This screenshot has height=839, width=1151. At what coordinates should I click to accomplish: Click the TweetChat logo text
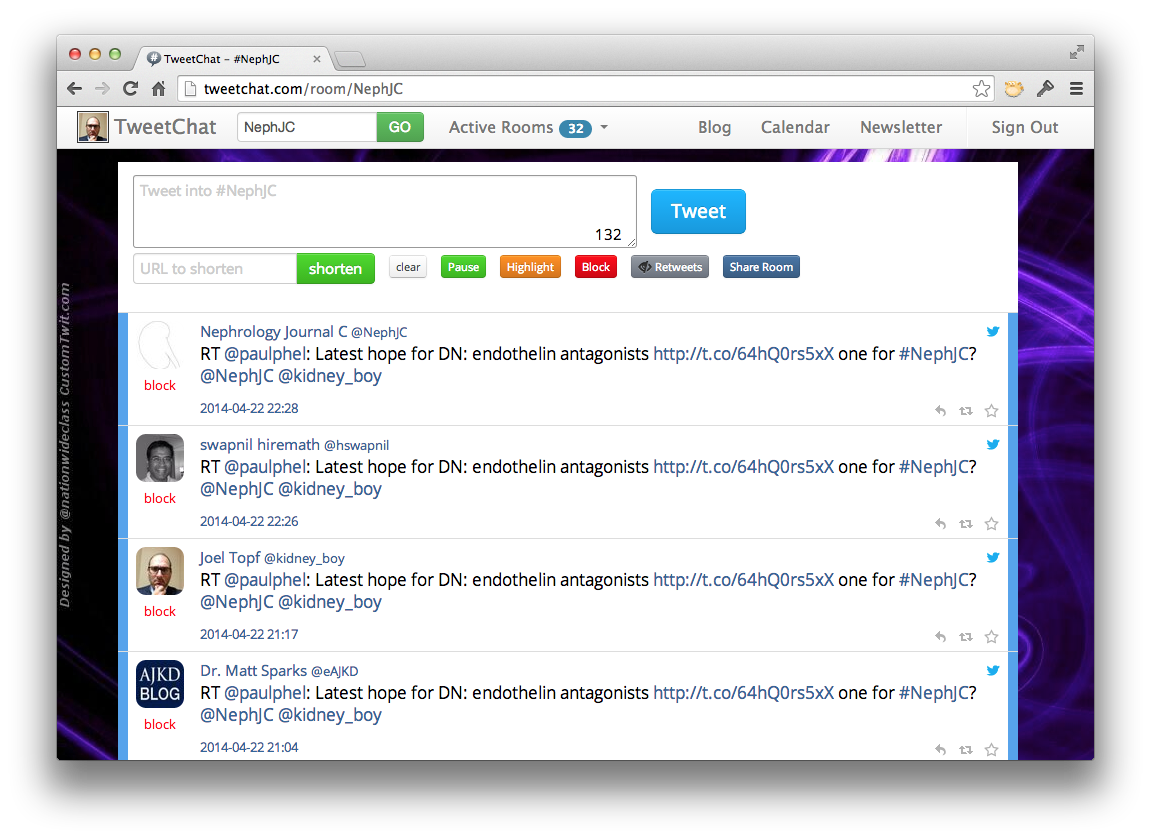click(165, 127)
